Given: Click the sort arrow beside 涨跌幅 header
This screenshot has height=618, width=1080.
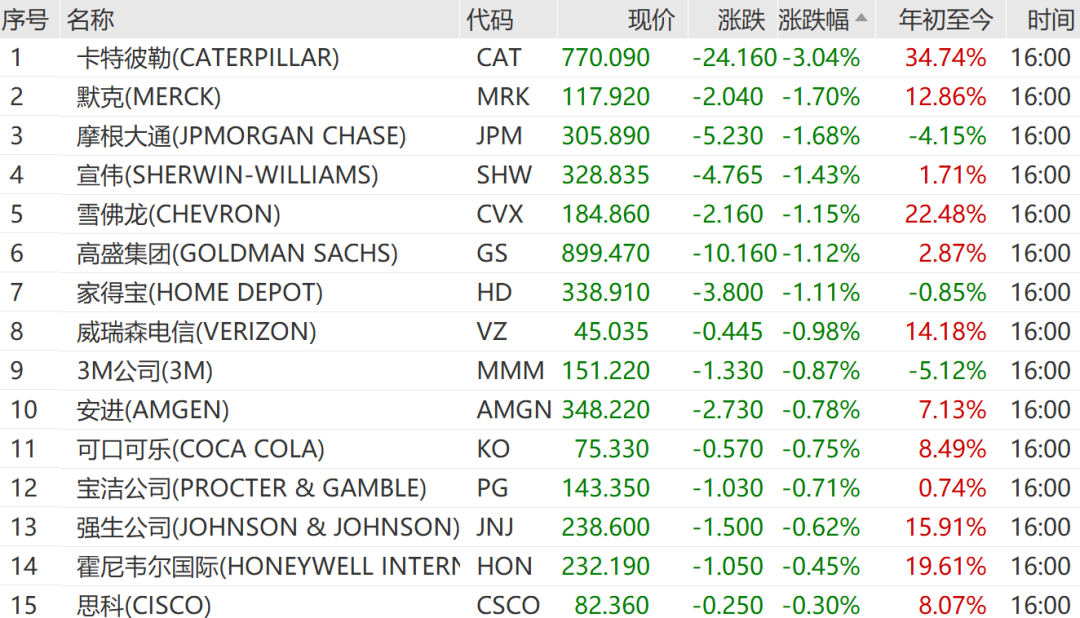Looking at the screenshot, I should (x=861, y=18).
